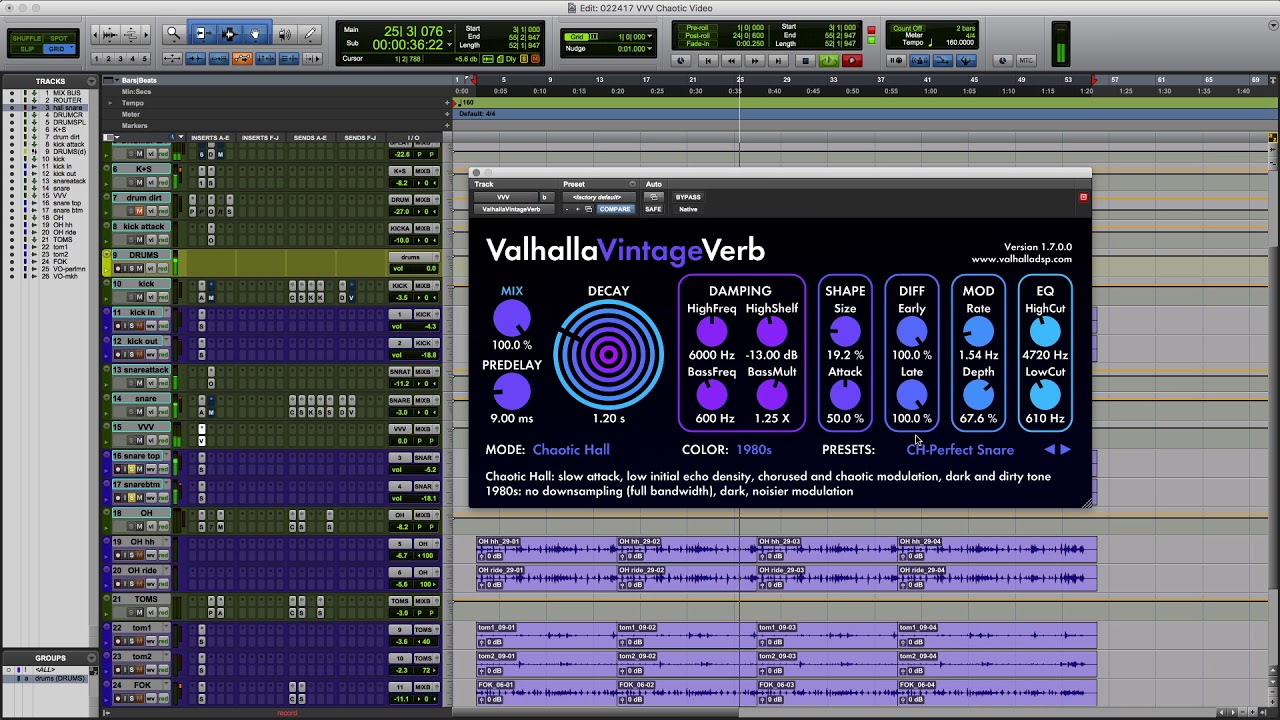Adjust the Late diffusion knob
Image resolution: width=1280 pixels, height=720 pixels.
(x=911, y=396)
